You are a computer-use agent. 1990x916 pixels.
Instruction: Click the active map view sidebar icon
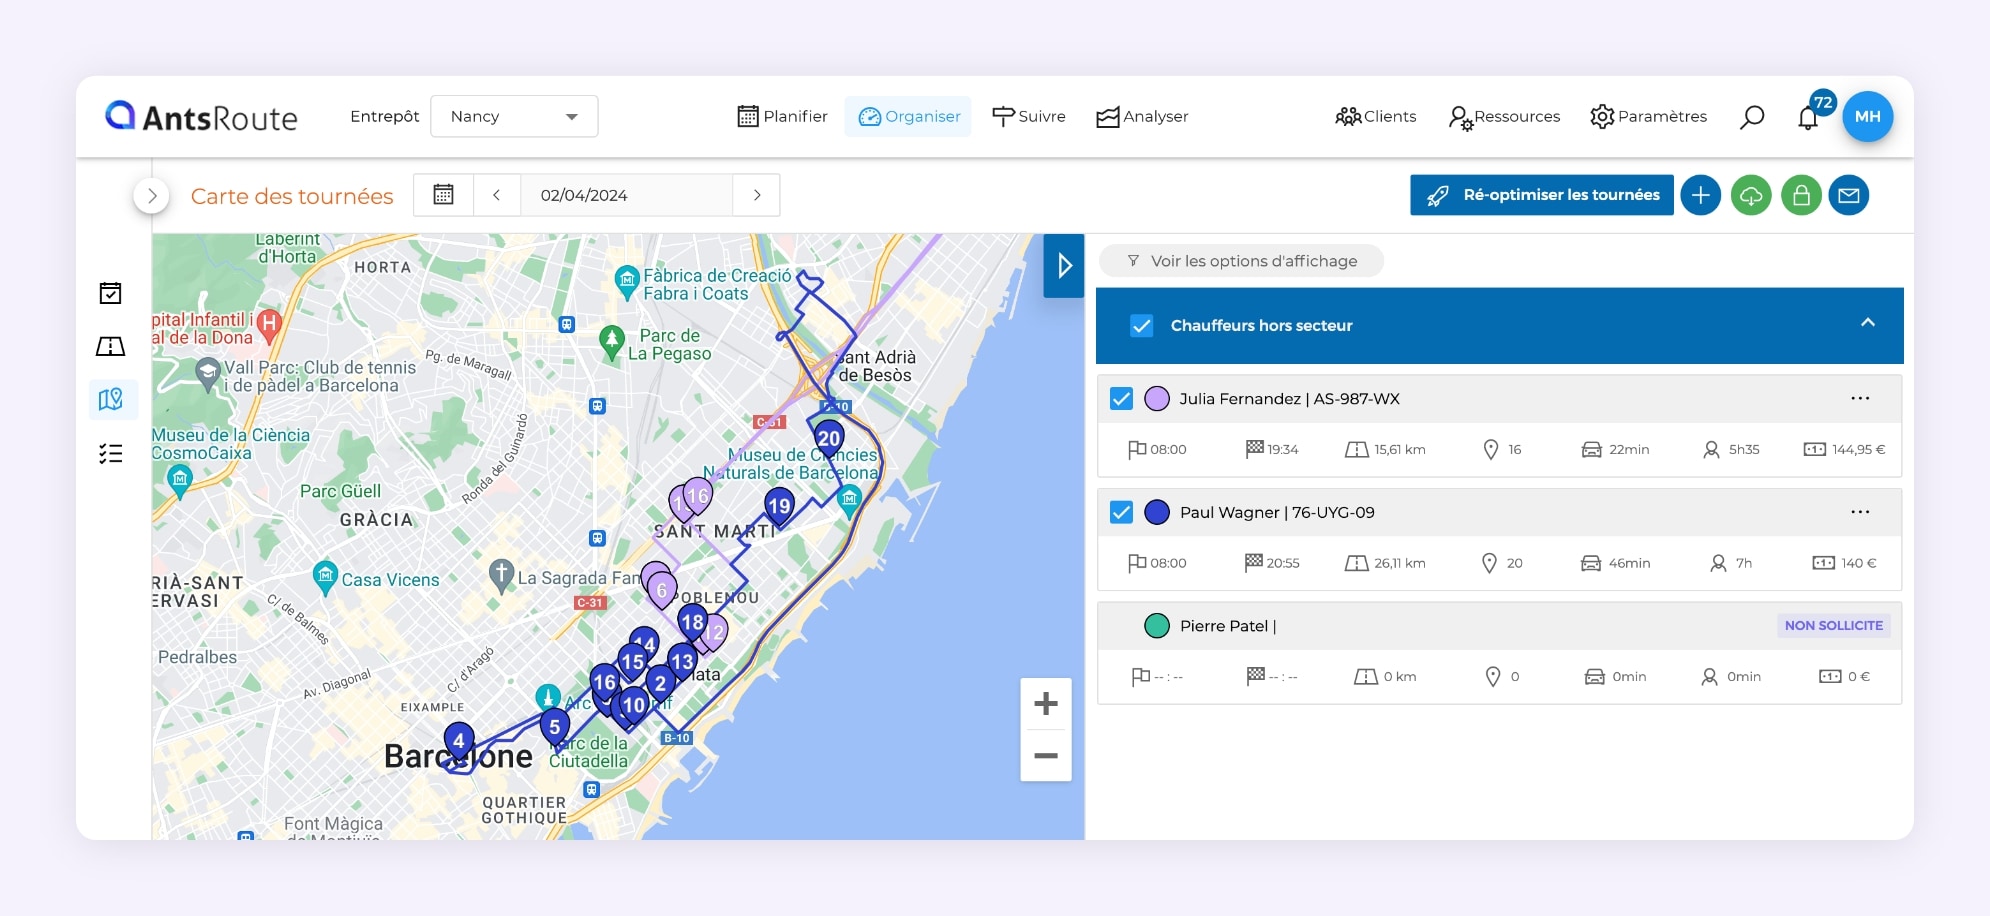(x=112, y=399)
